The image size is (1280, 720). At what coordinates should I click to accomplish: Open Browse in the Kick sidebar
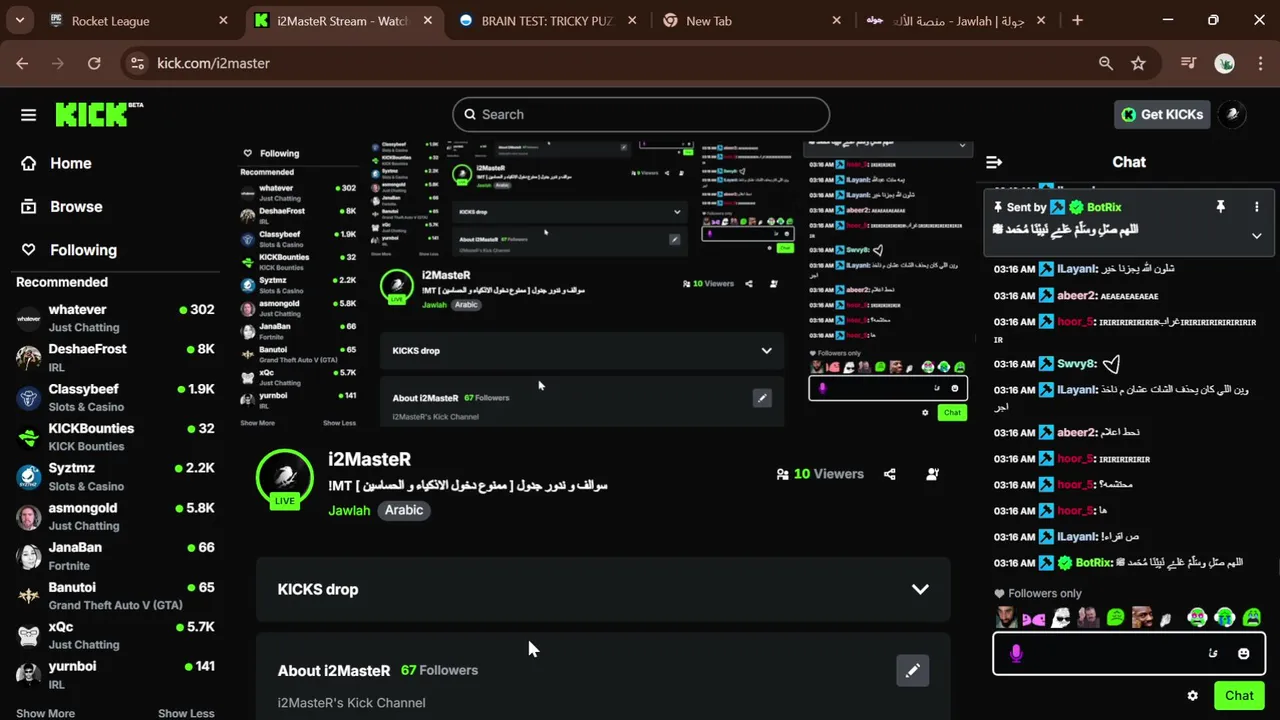[76, 207]
